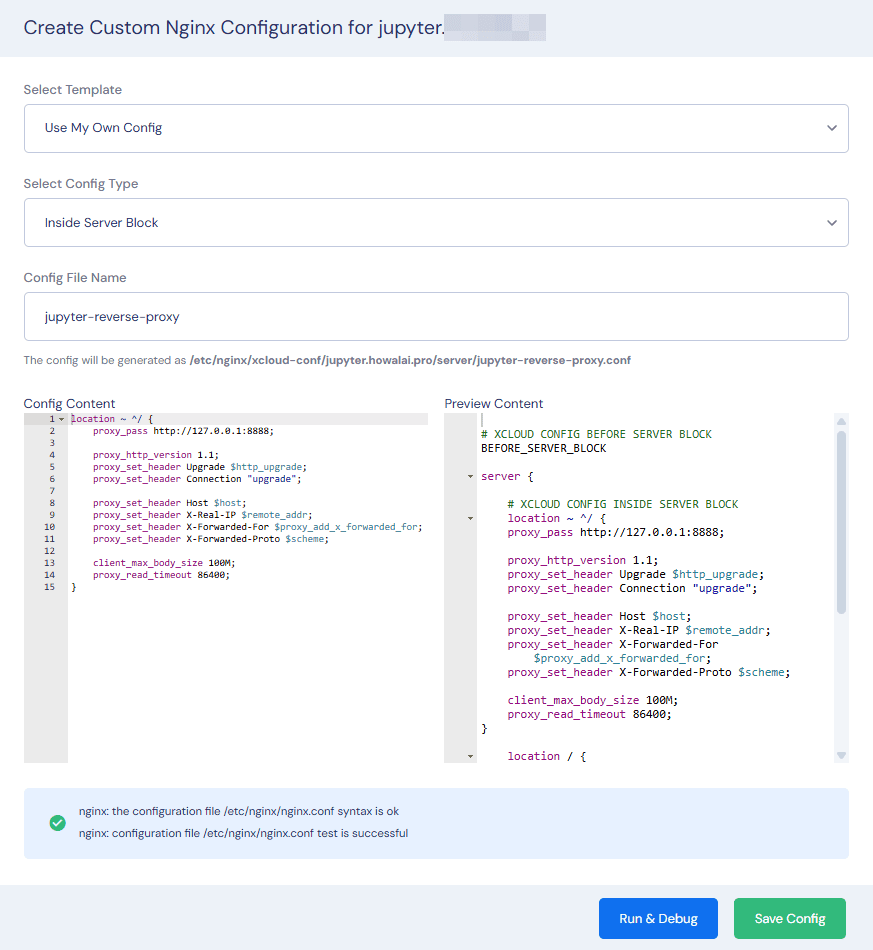The image size is (873, 950).
Task: Click the Config File Name input field
Action: tap(436, 316)
